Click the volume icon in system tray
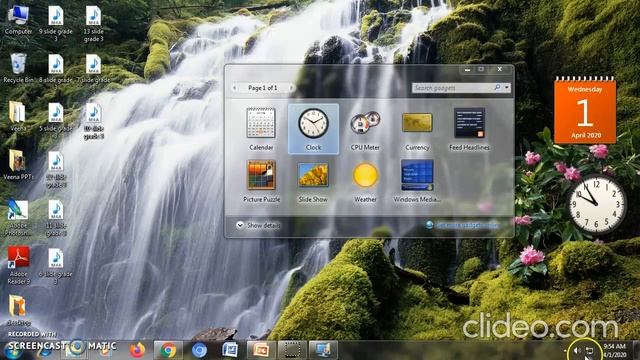Screen dimensions: 640x360 577,351
